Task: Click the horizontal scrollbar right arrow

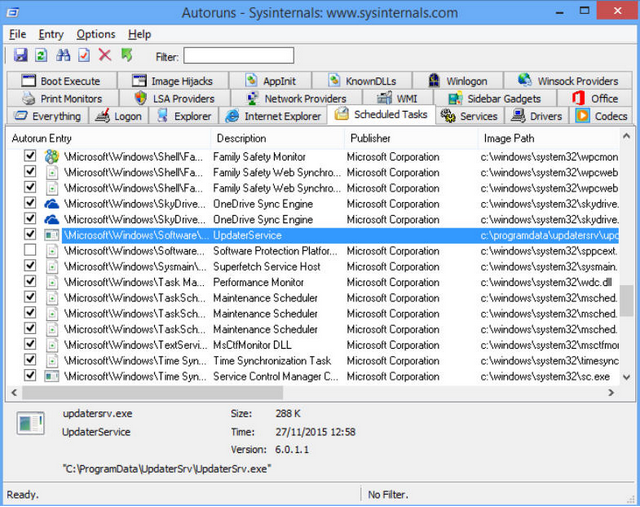Action: (611, 393)
